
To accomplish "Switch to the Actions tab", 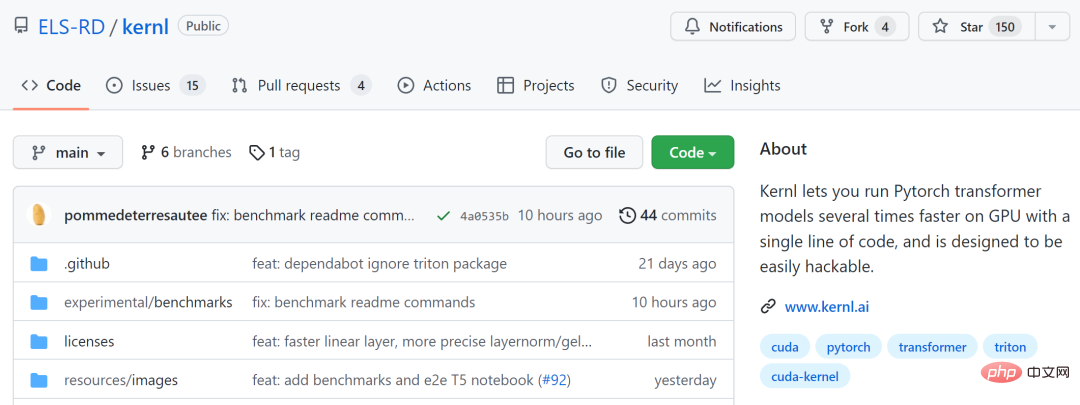I will pyautogui.click(x=435, y=85).
